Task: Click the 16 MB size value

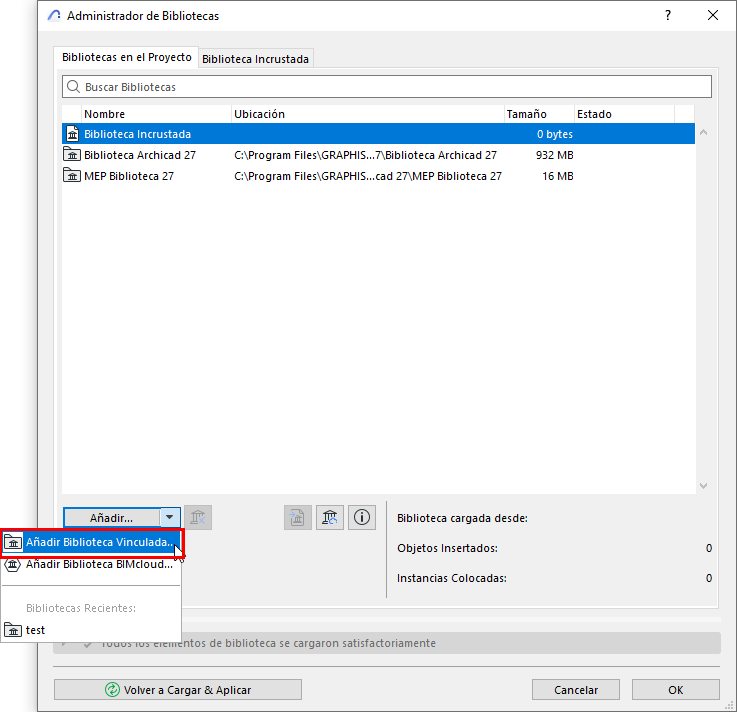Action: coord(558,176)
